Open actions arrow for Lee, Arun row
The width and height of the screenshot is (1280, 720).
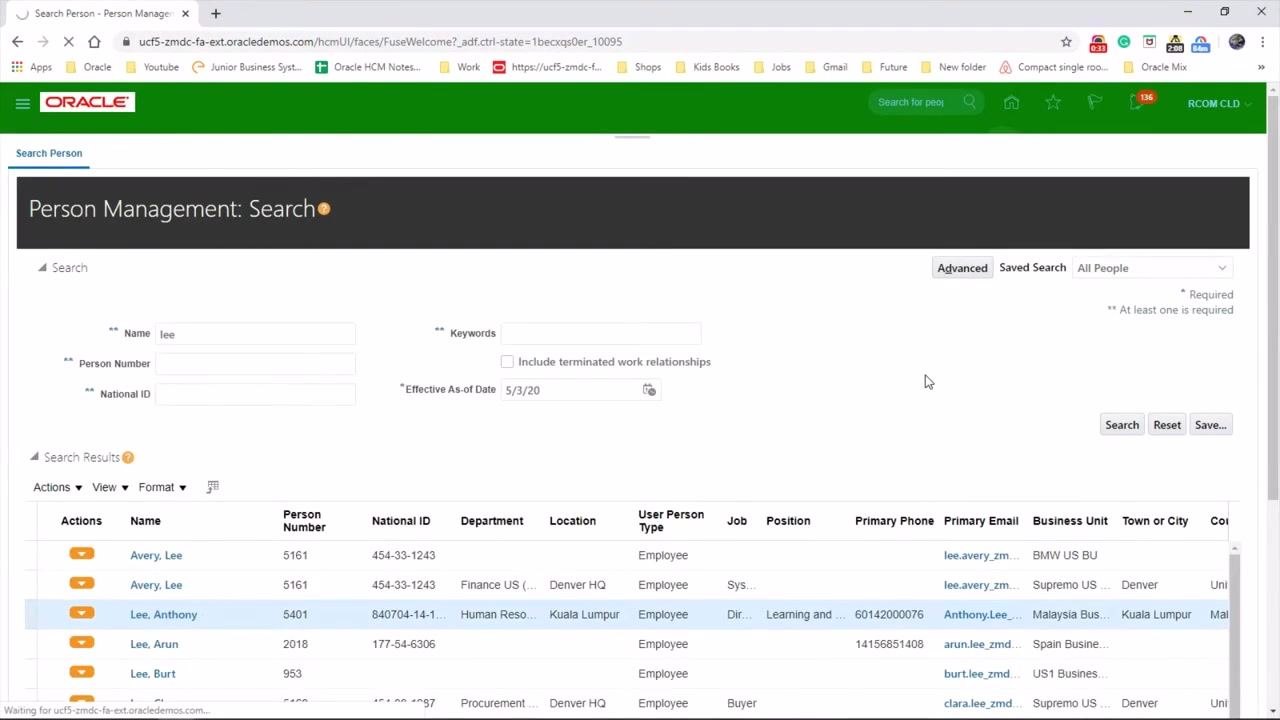point(82,643)
